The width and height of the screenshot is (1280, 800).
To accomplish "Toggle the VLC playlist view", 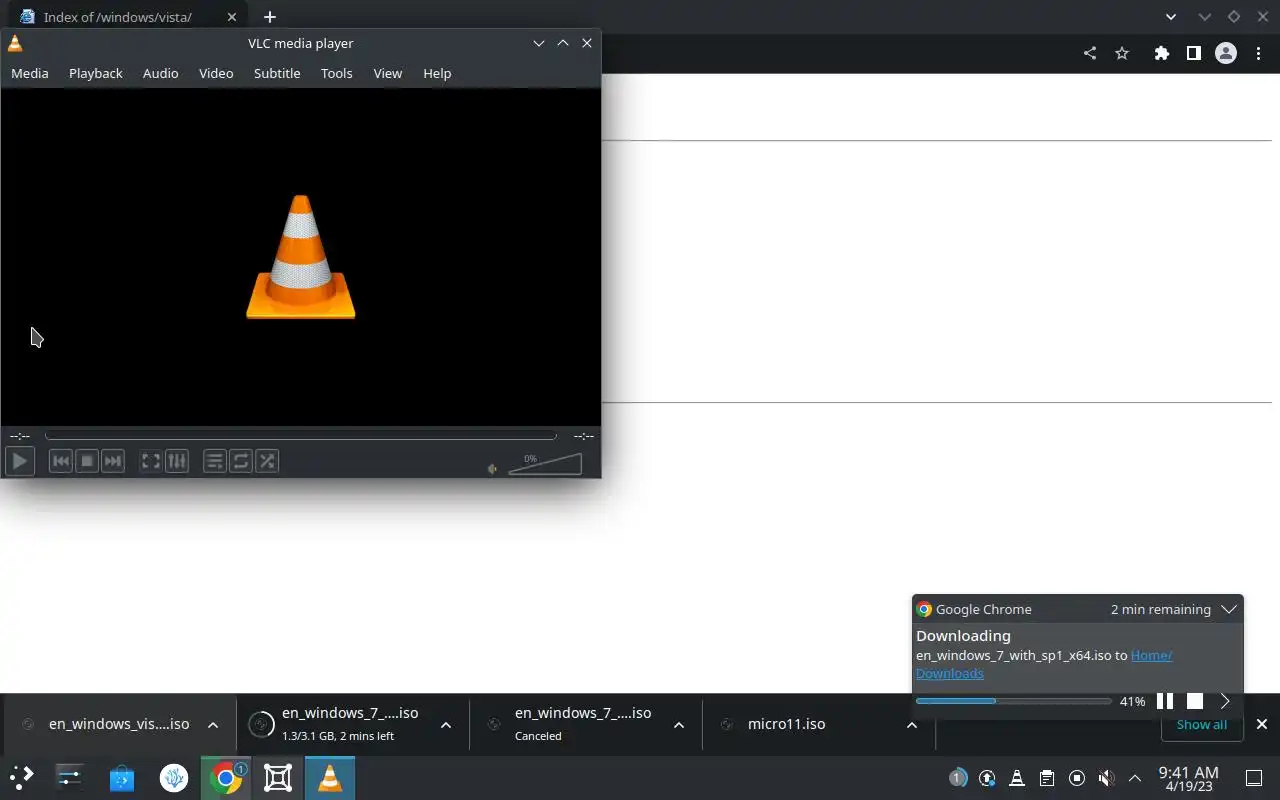I will (215, 461).
